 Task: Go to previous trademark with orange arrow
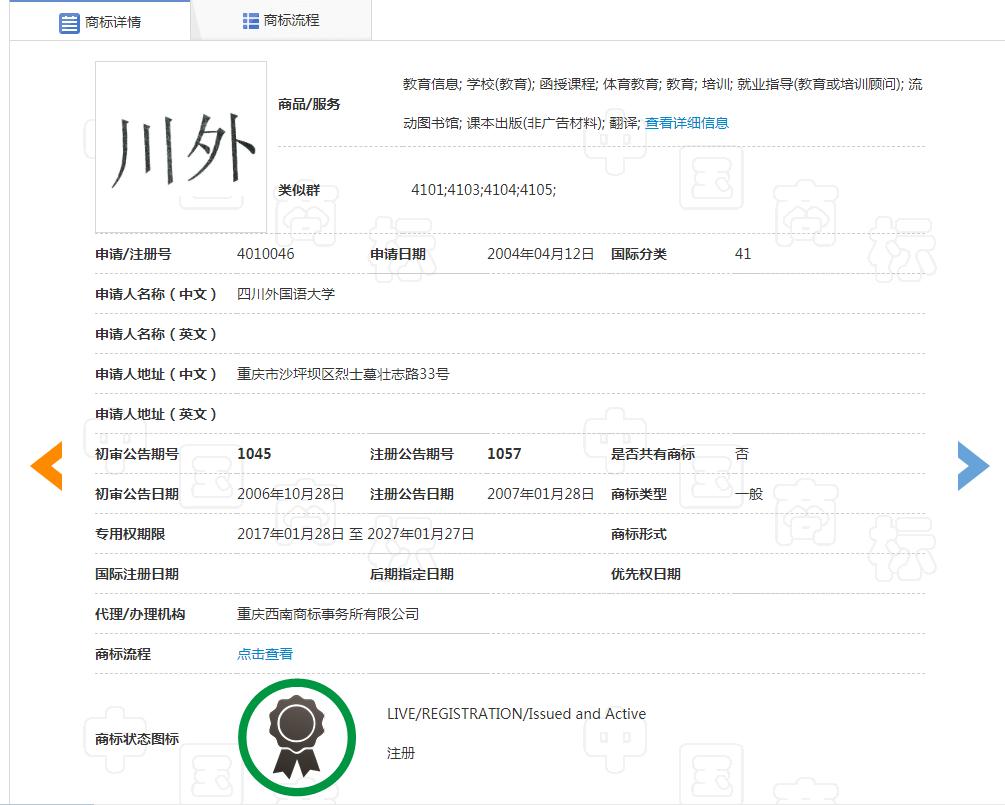click(x=46, y=466)
